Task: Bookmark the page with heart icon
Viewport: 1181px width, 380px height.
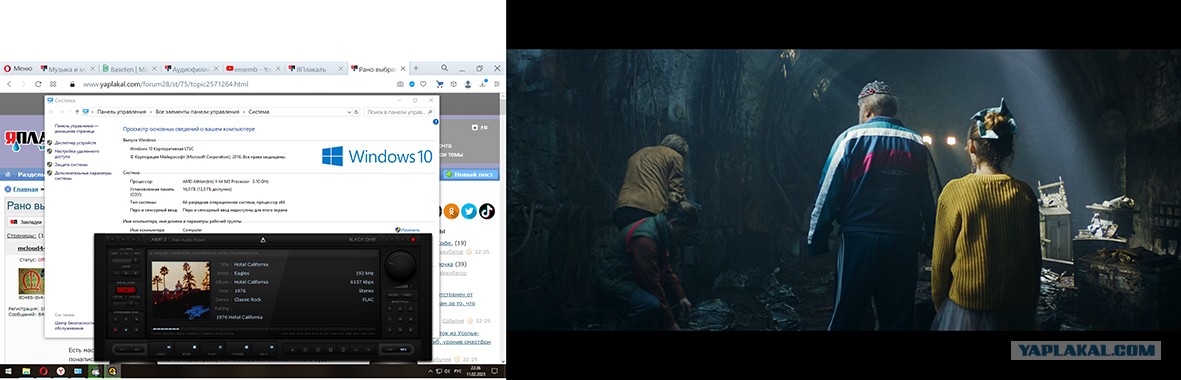Action: [423, 84]
